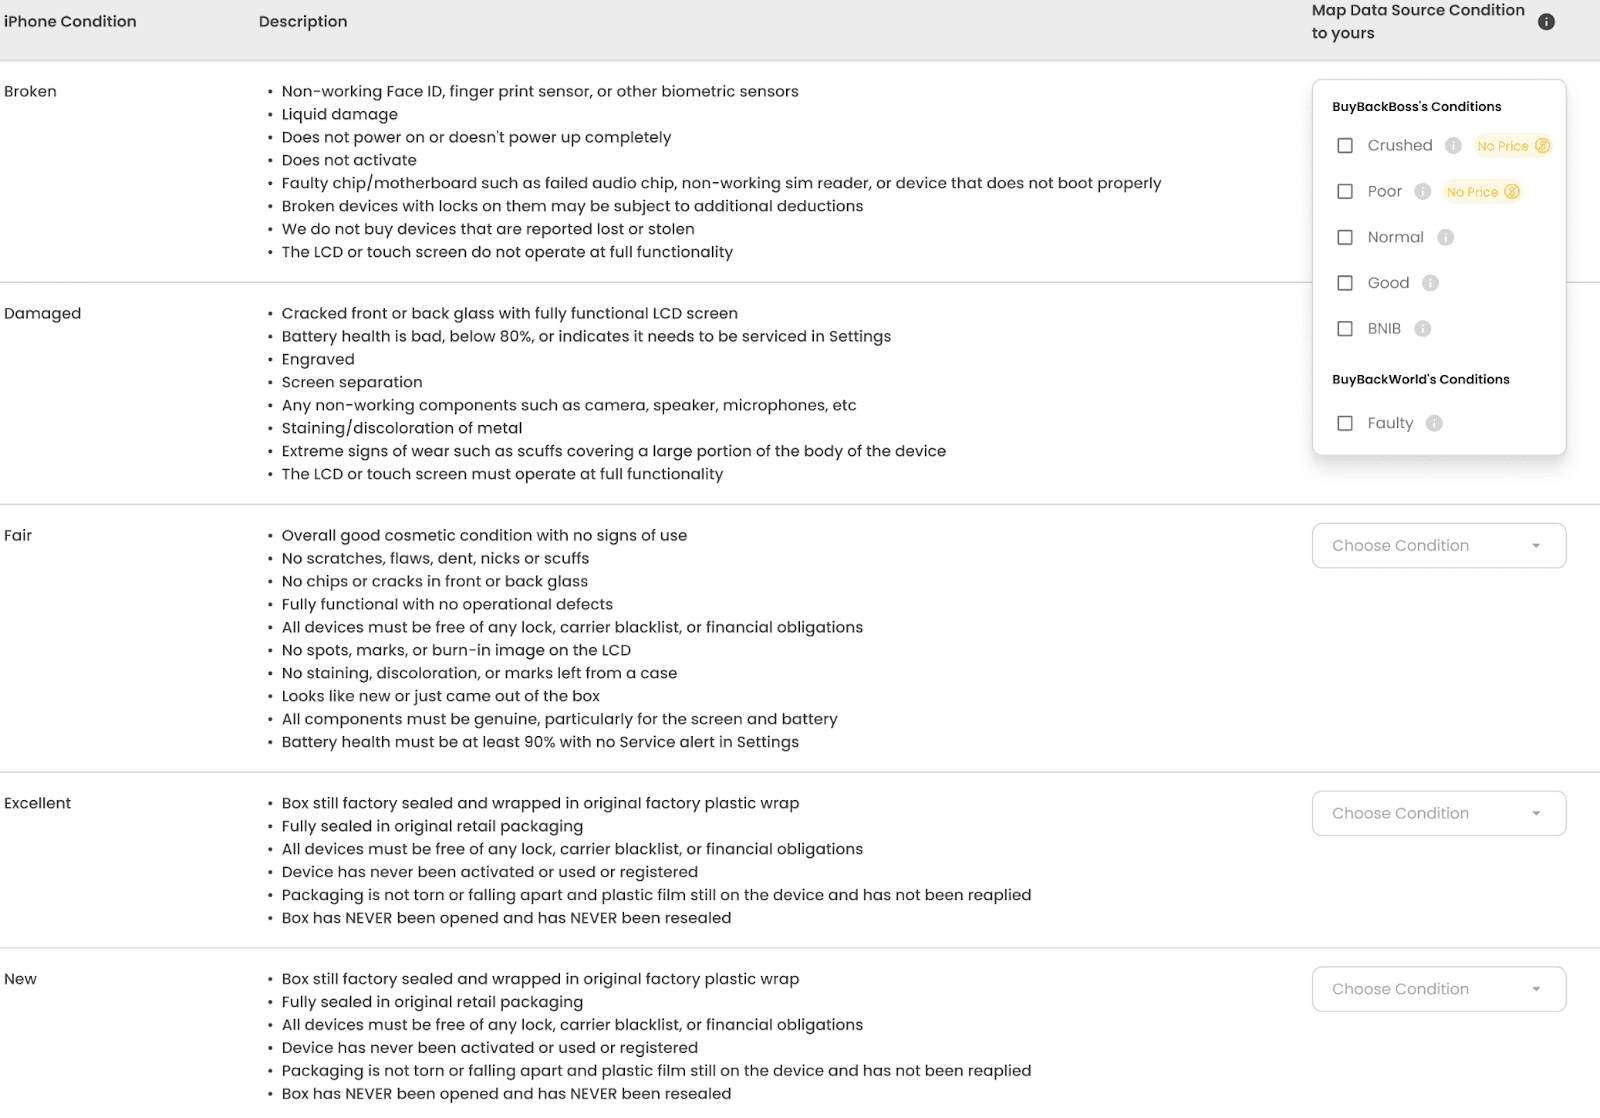Click the Description column header
Screen dimensions: 1600x1118
[x=303, y=22]
